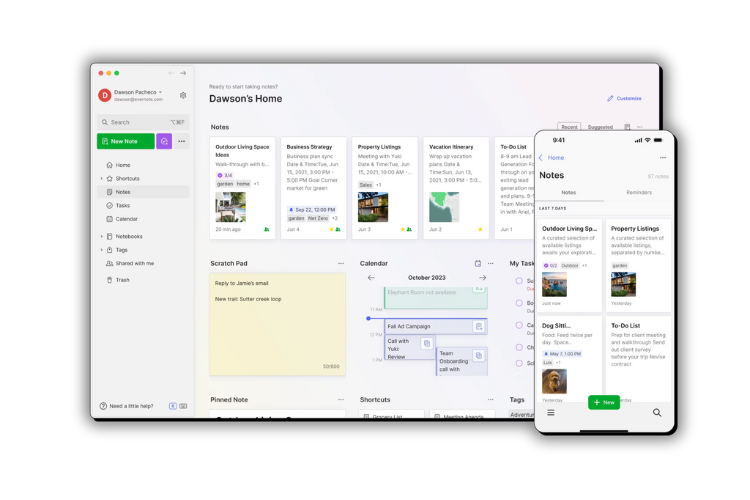Open Vacation Itinerary note card
Viewport: 750px width, 500px height.
(456, 188)
